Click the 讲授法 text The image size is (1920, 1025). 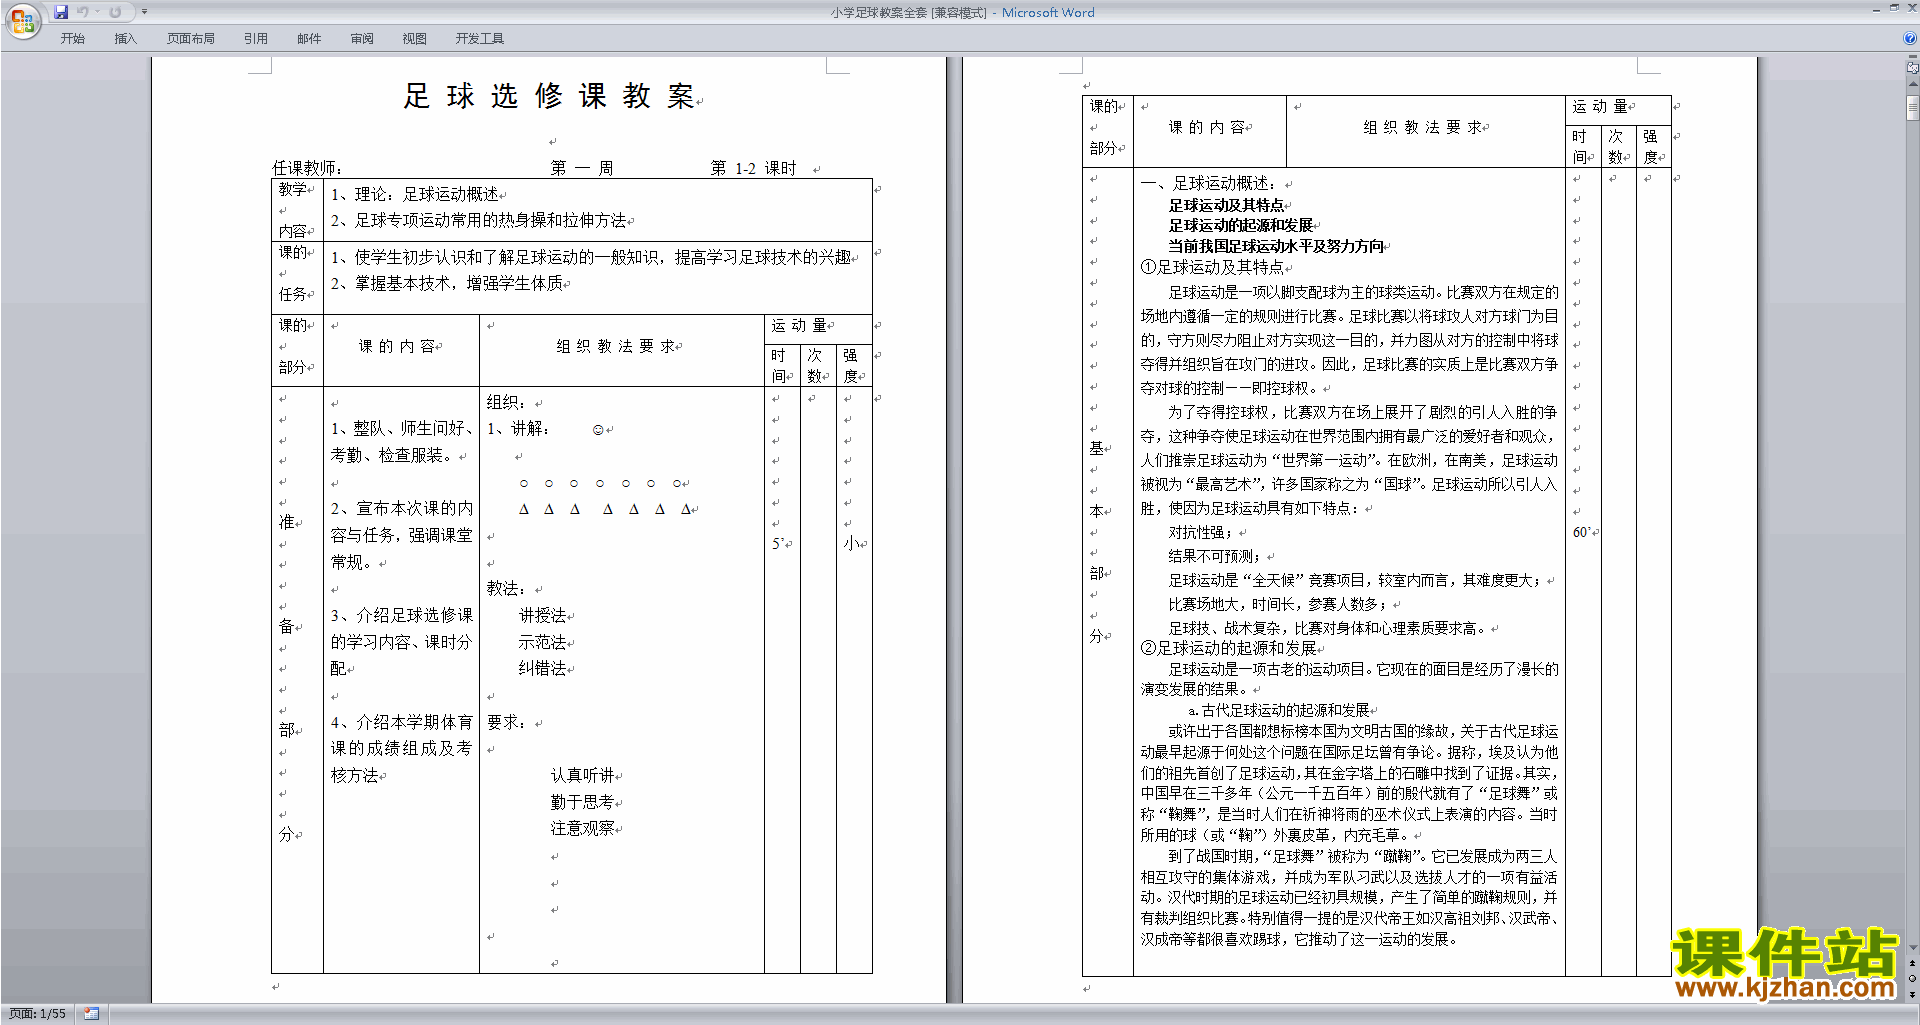point(542,615)
